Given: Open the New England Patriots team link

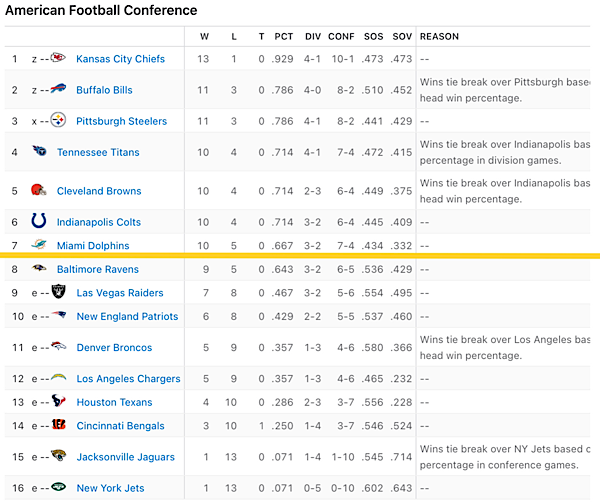Looking at the screenshot, I should (x=127, y=317).
